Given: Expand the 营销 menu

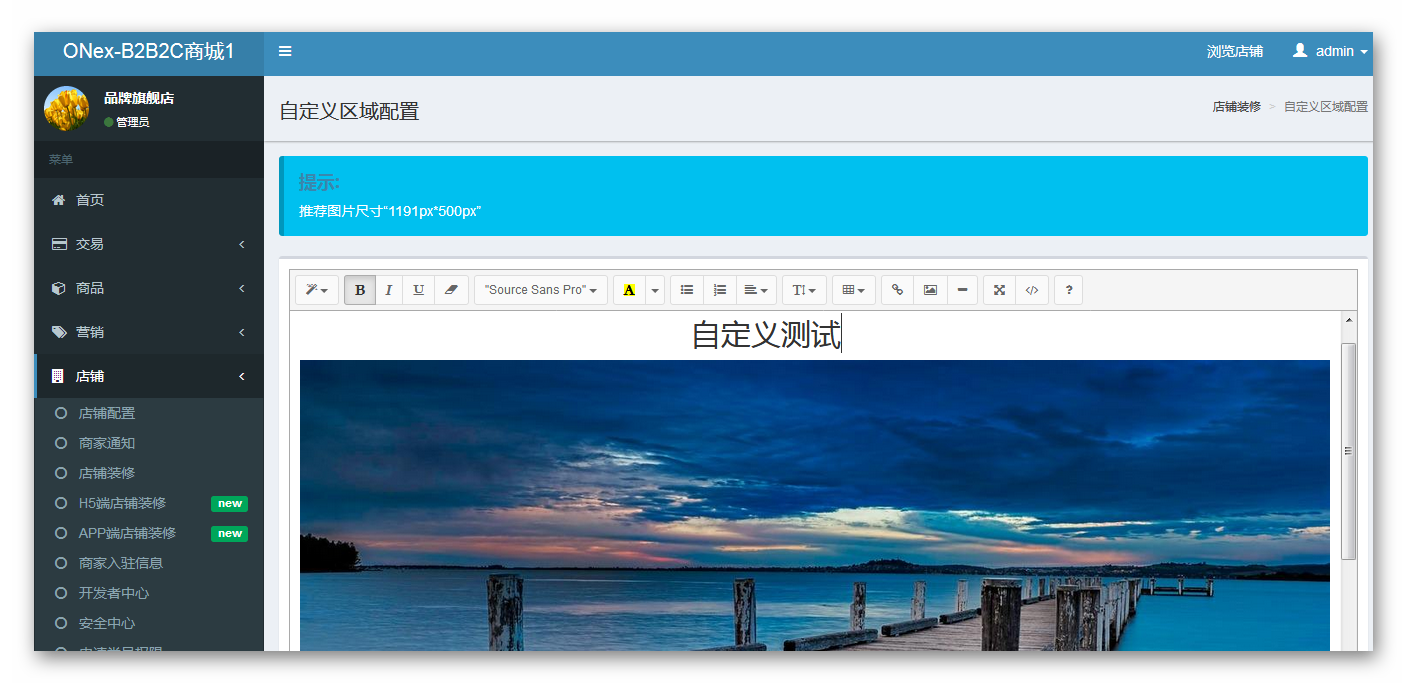Looking at the screenshot, I should pos(149,332).
